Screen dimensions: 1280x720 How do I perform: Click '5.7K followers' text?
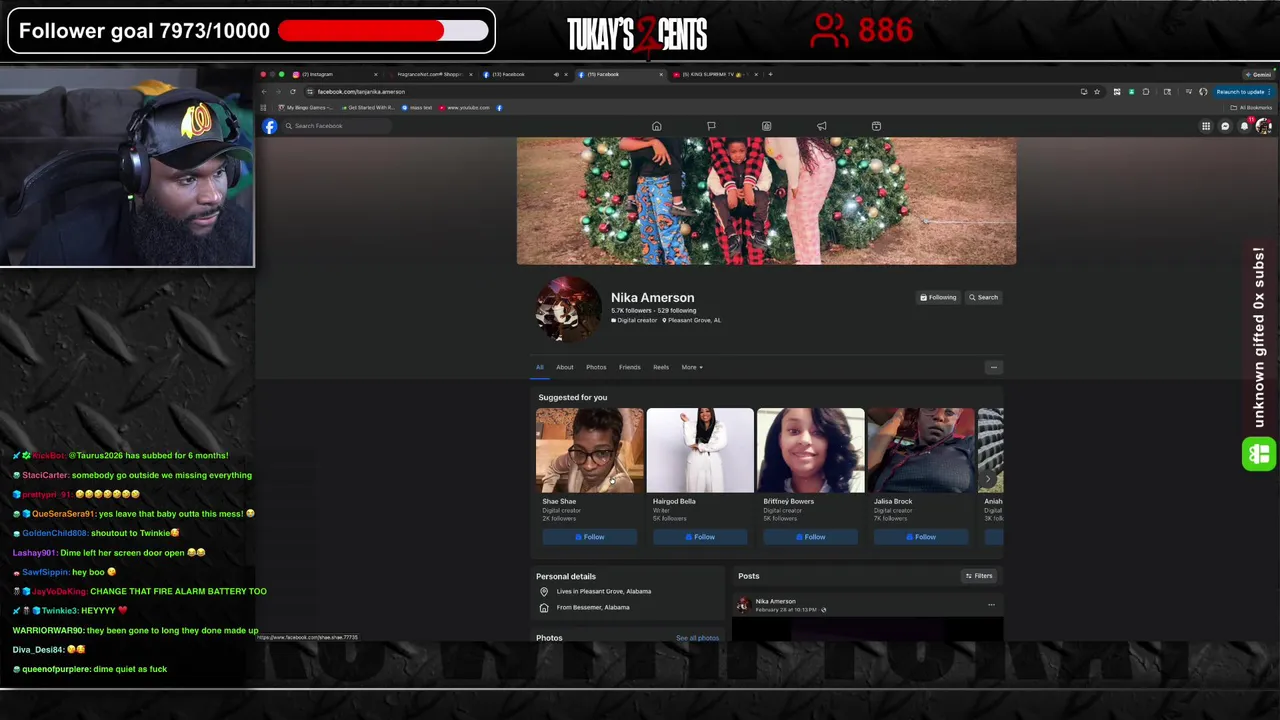click(631, 311)
